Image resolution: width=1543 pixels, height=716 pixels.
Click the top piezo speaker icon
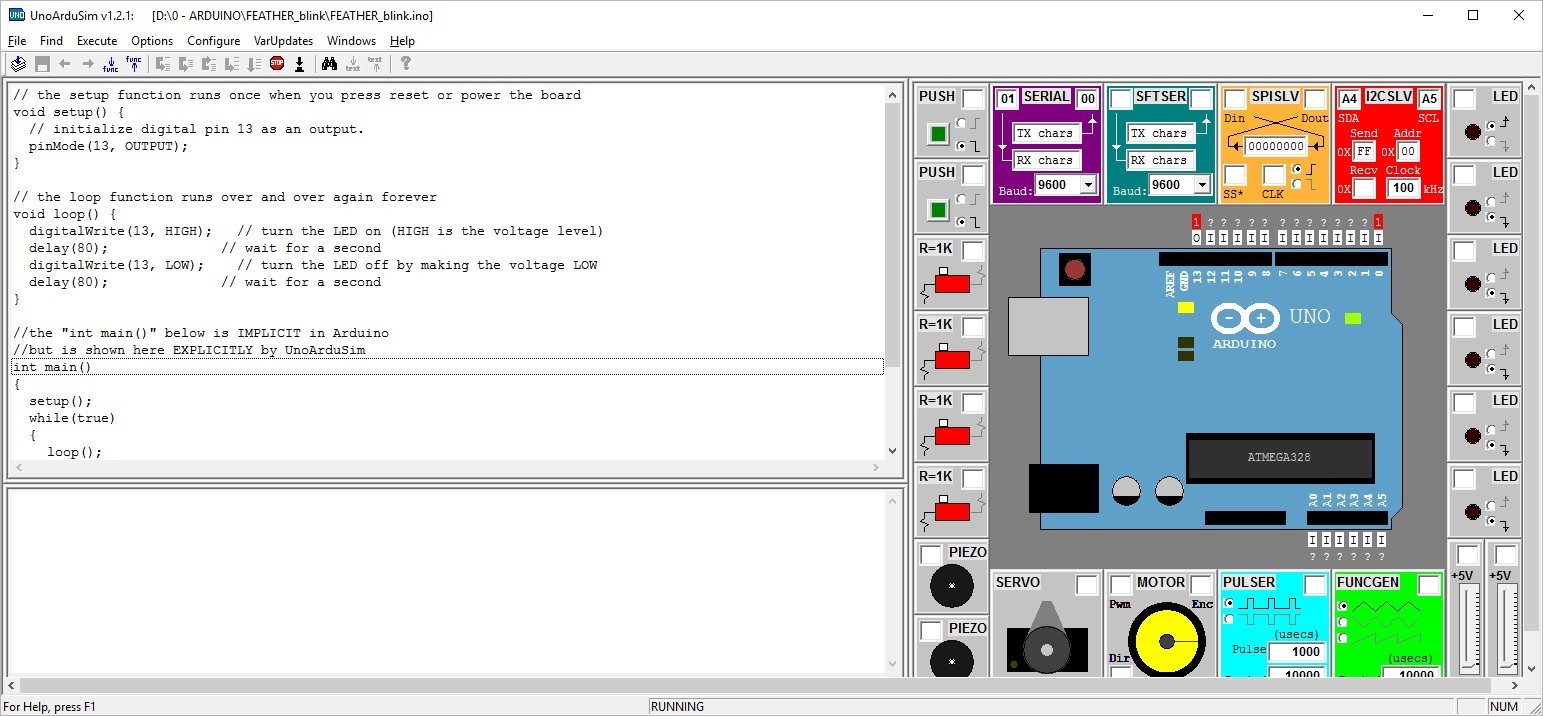pyautogui.click(x=952, y=586)
